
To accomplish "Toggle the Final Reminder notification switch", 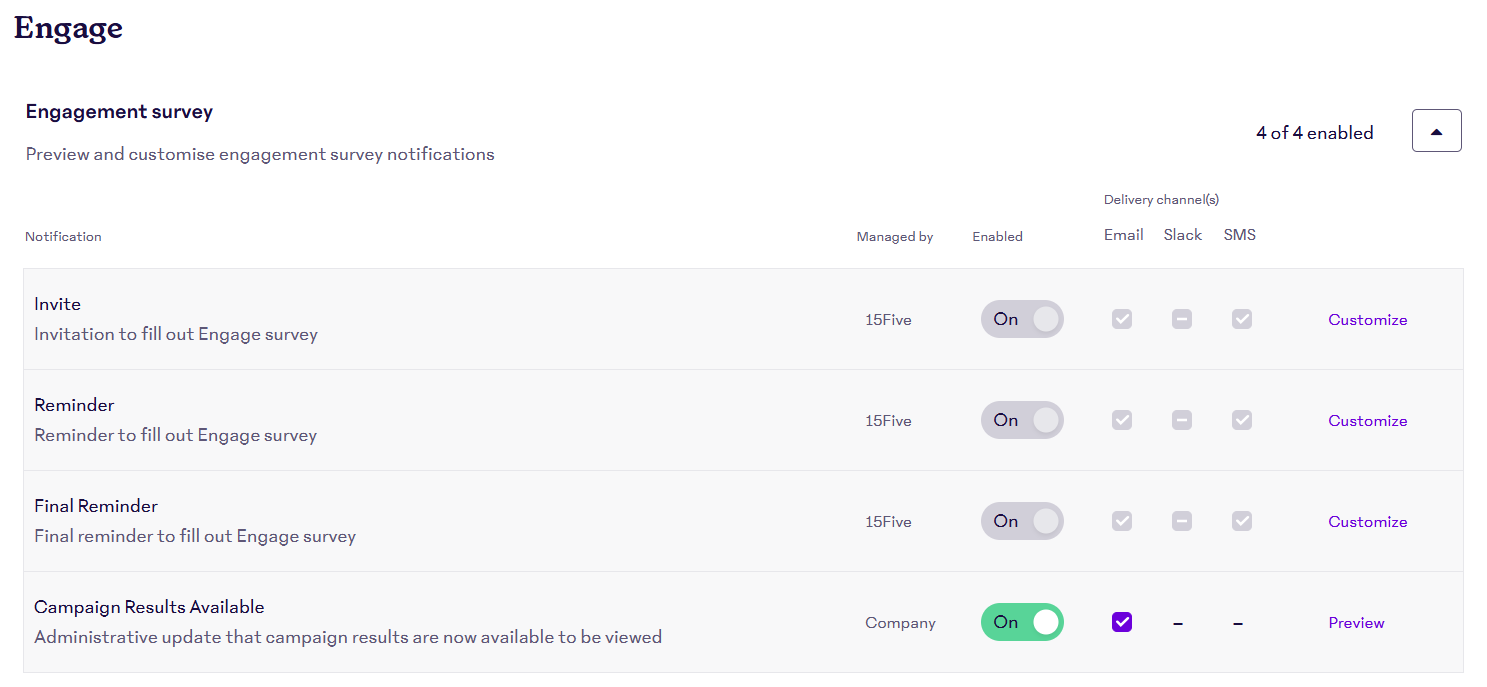I will tap(1022, 521).
